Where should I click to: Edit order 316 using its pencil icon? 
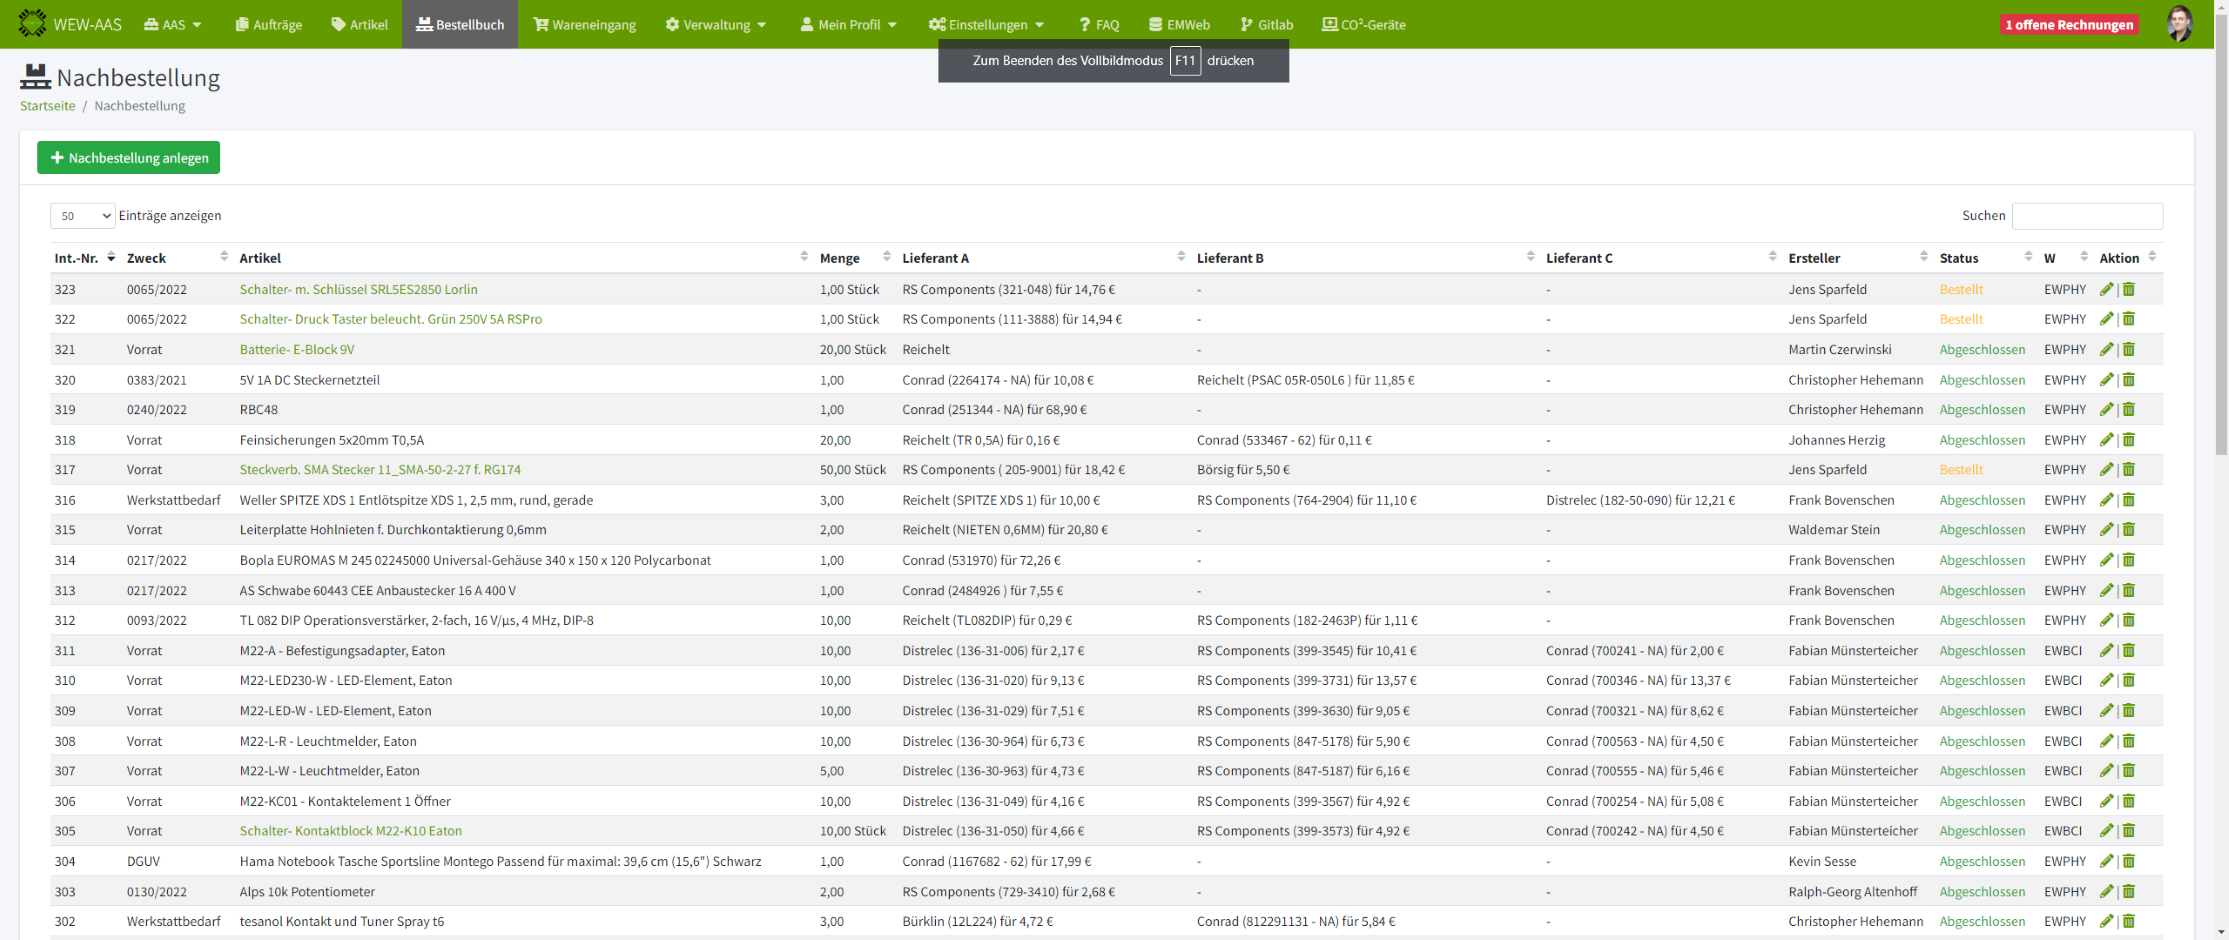click(2106, 500)
